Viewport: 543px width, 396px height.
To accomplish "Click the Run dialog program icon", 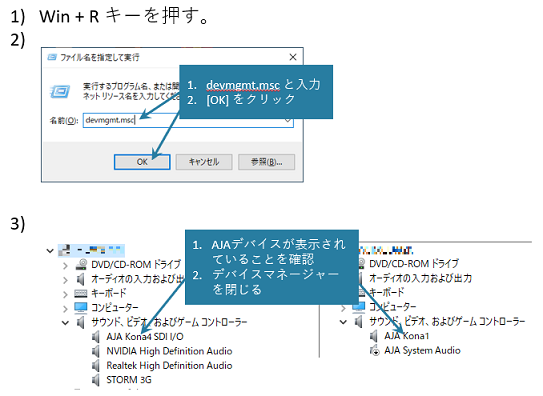I will click(60, 91).
